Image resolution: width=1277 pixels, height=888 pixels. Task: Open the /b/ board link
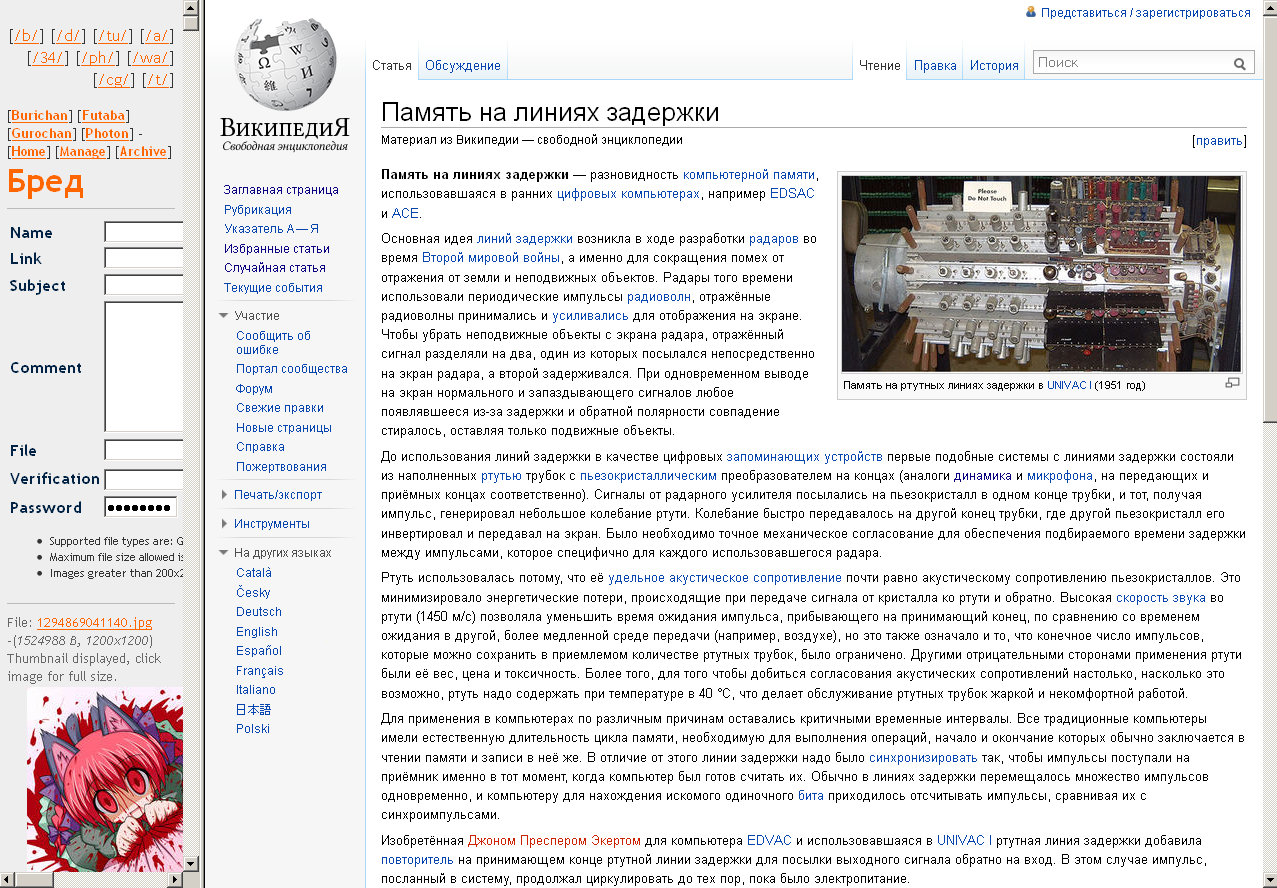[24, 36]
